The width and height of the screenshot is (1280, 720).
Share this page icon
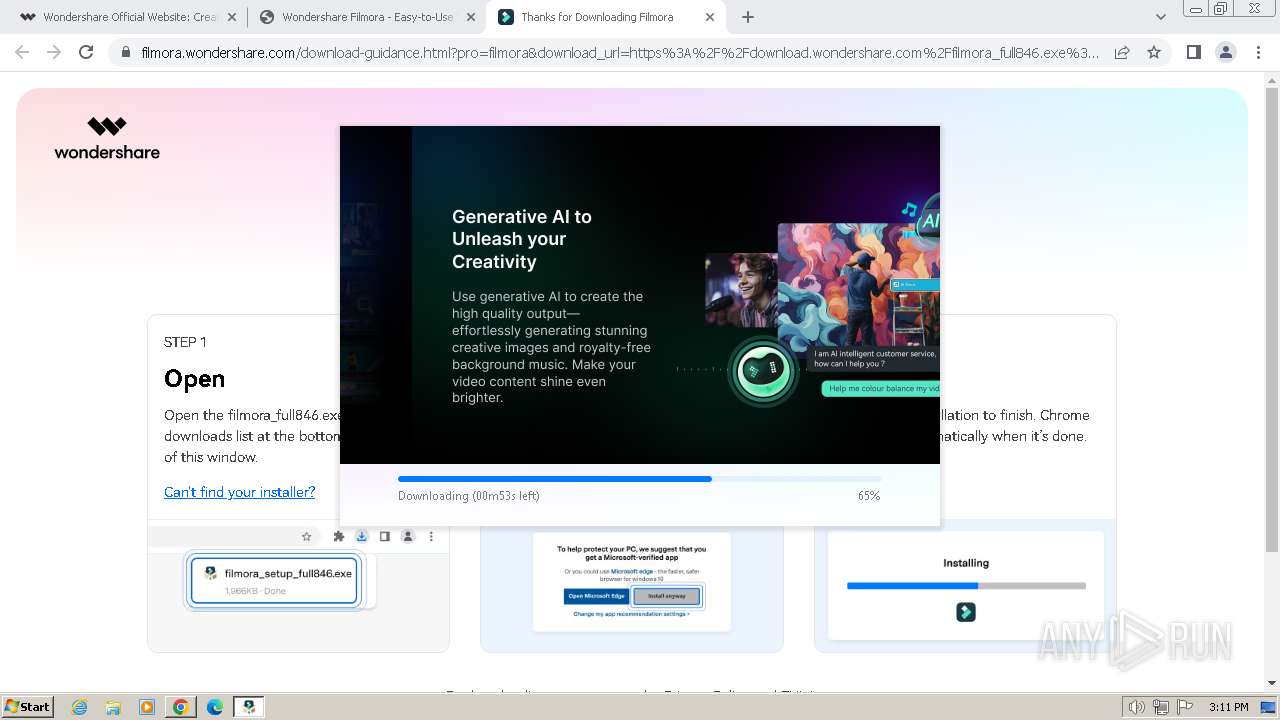coord(1122,53)
